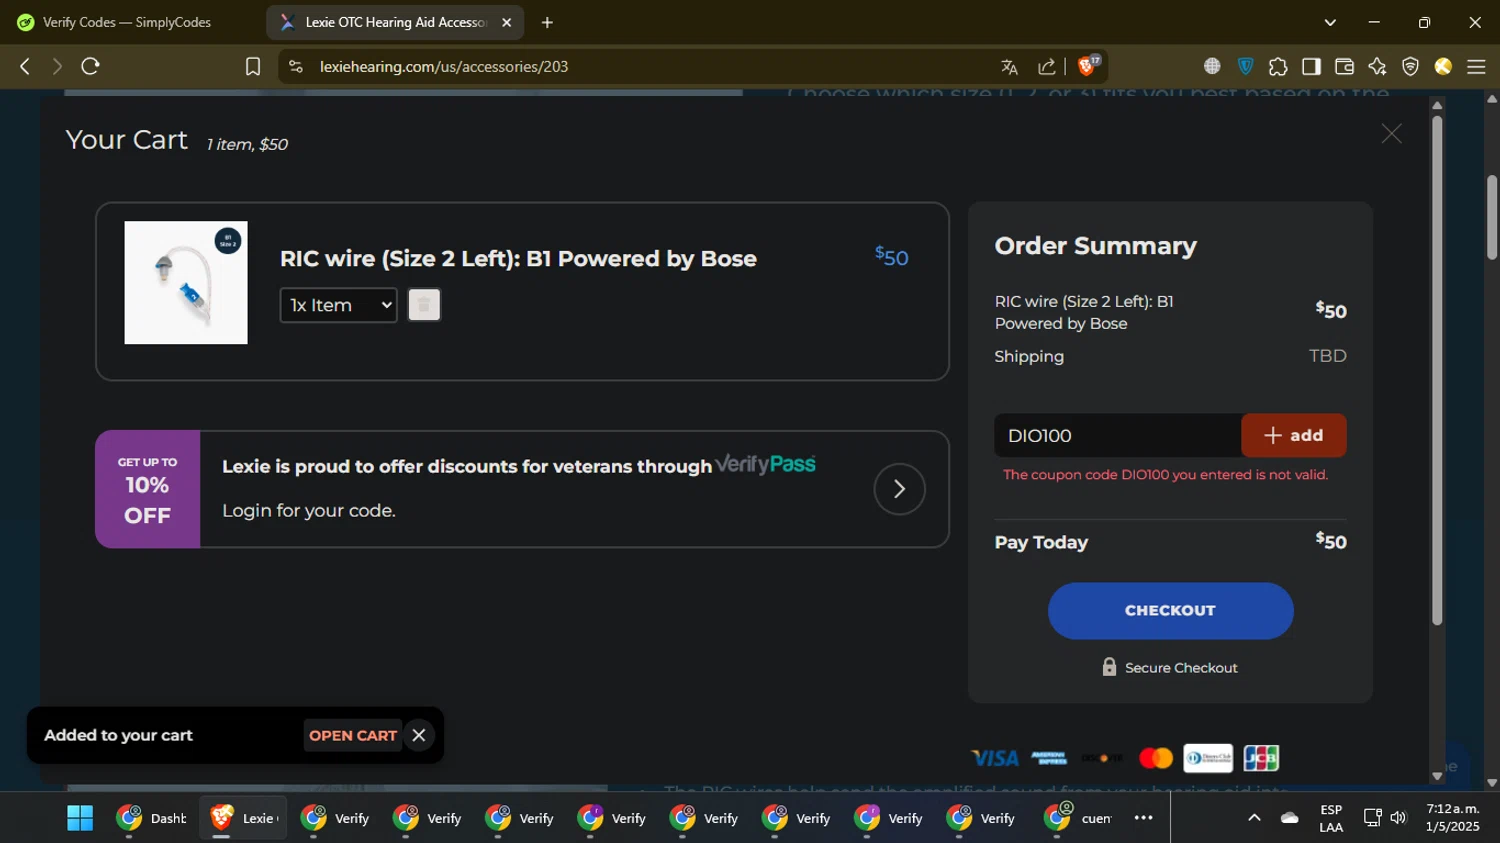Open Brave Shields lion icon
1500x843 pixels.
(1088, 66)
